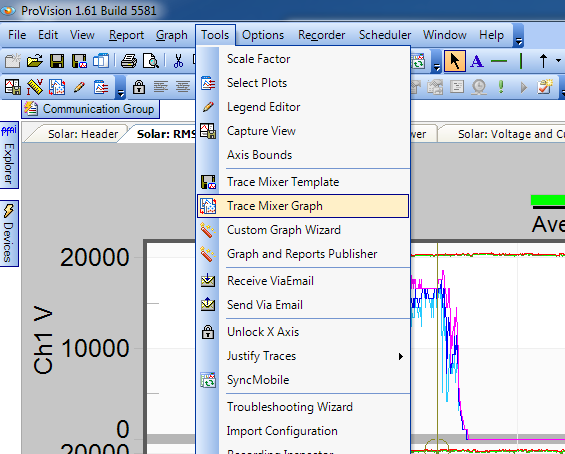Click the Select Plots toolbar icon
This screenshot has height=454, width=565.
[101, 87]
